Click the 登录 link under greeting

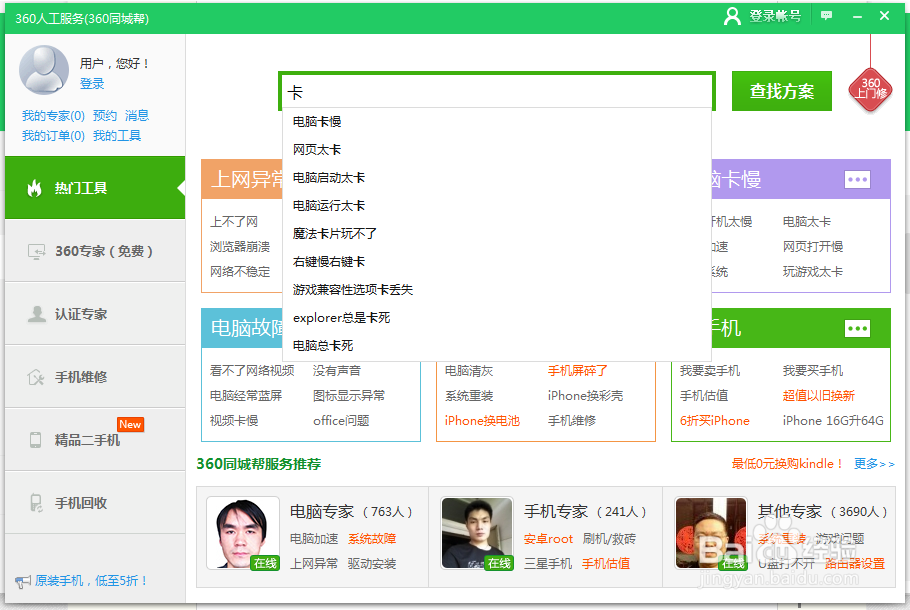coord(92,84)
